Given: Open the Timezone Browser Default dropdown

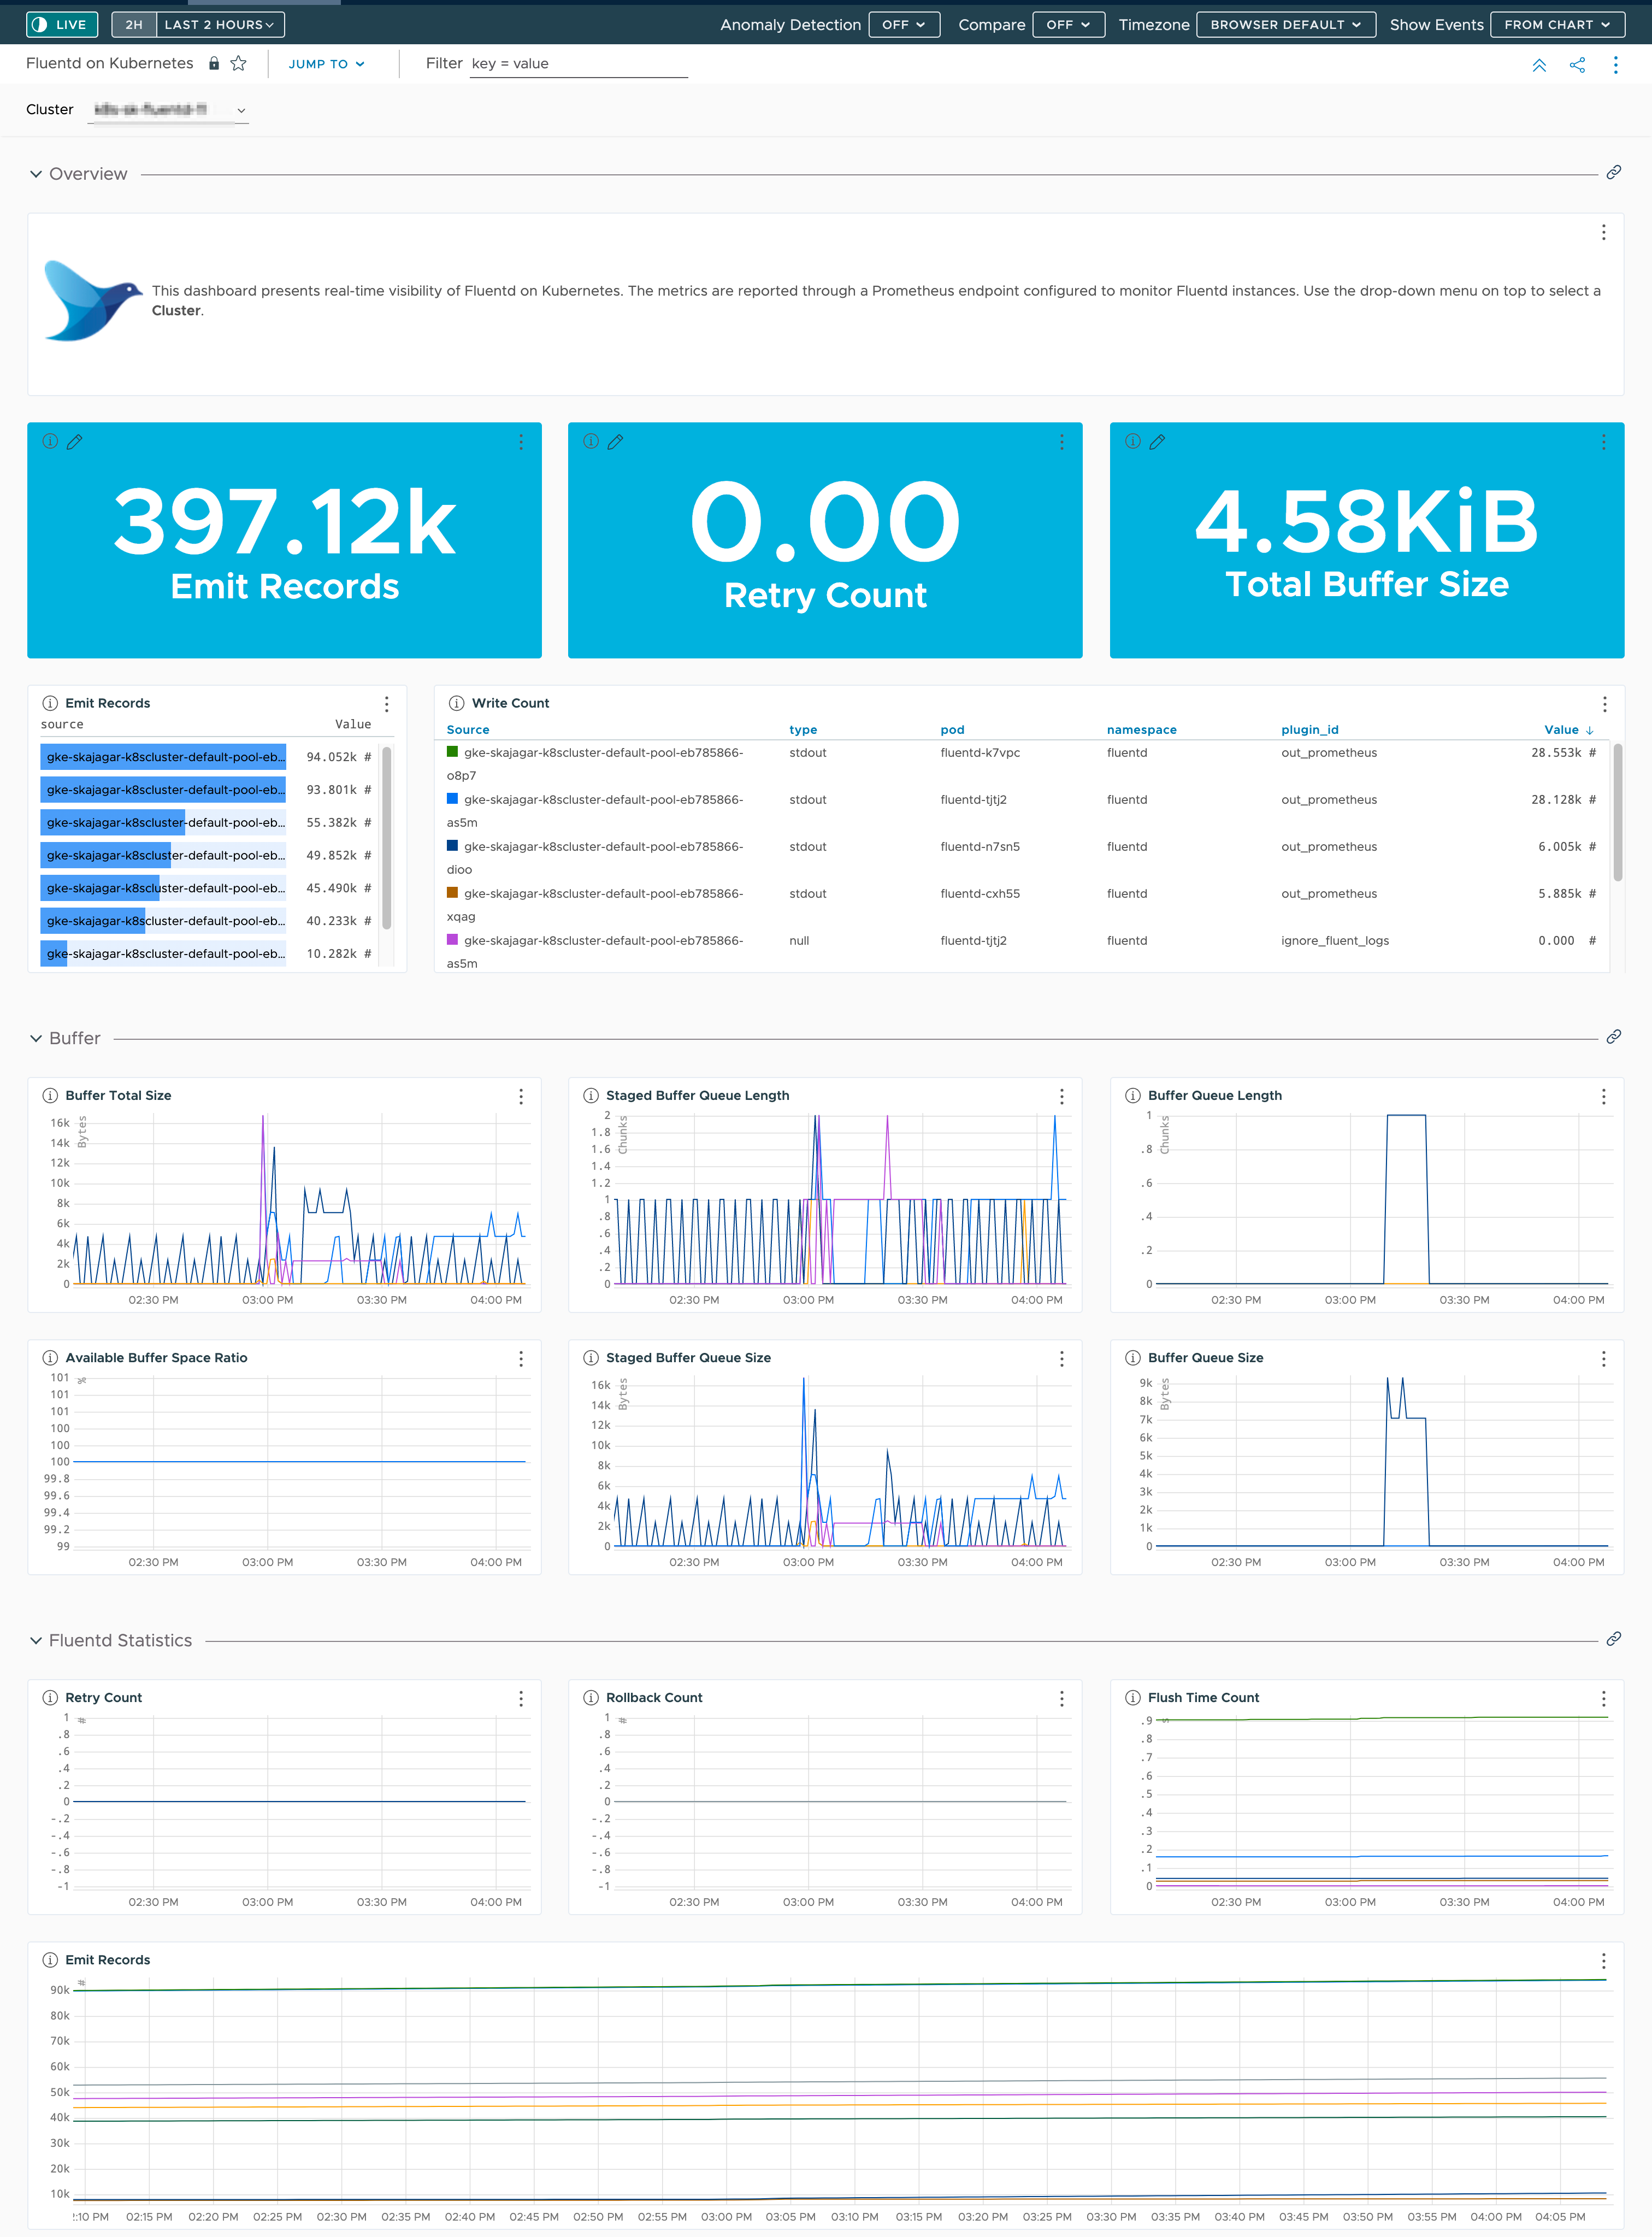Looking at the screenshot, I should tap(1285, 24).
